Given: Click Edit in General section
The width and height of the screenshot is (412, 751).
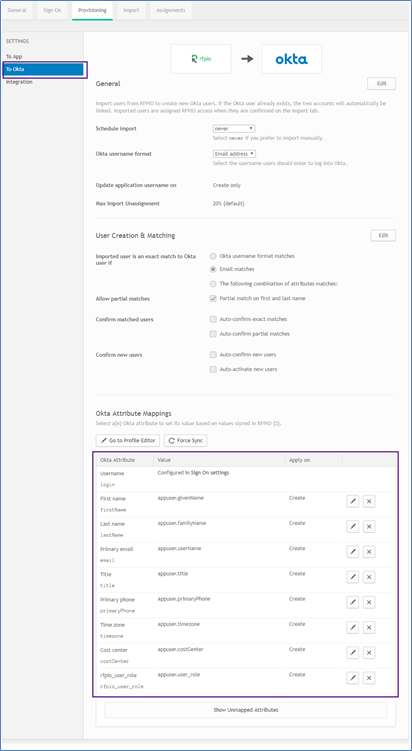Looking at the screenshot, I should point(381,83).
